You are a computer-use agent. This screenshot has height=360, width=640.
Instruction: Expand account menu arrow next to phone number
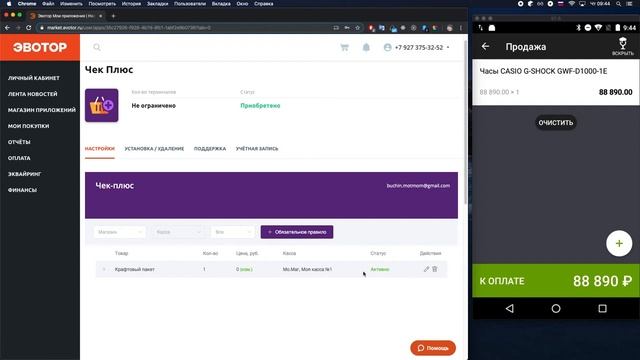(x=448, y=47)
